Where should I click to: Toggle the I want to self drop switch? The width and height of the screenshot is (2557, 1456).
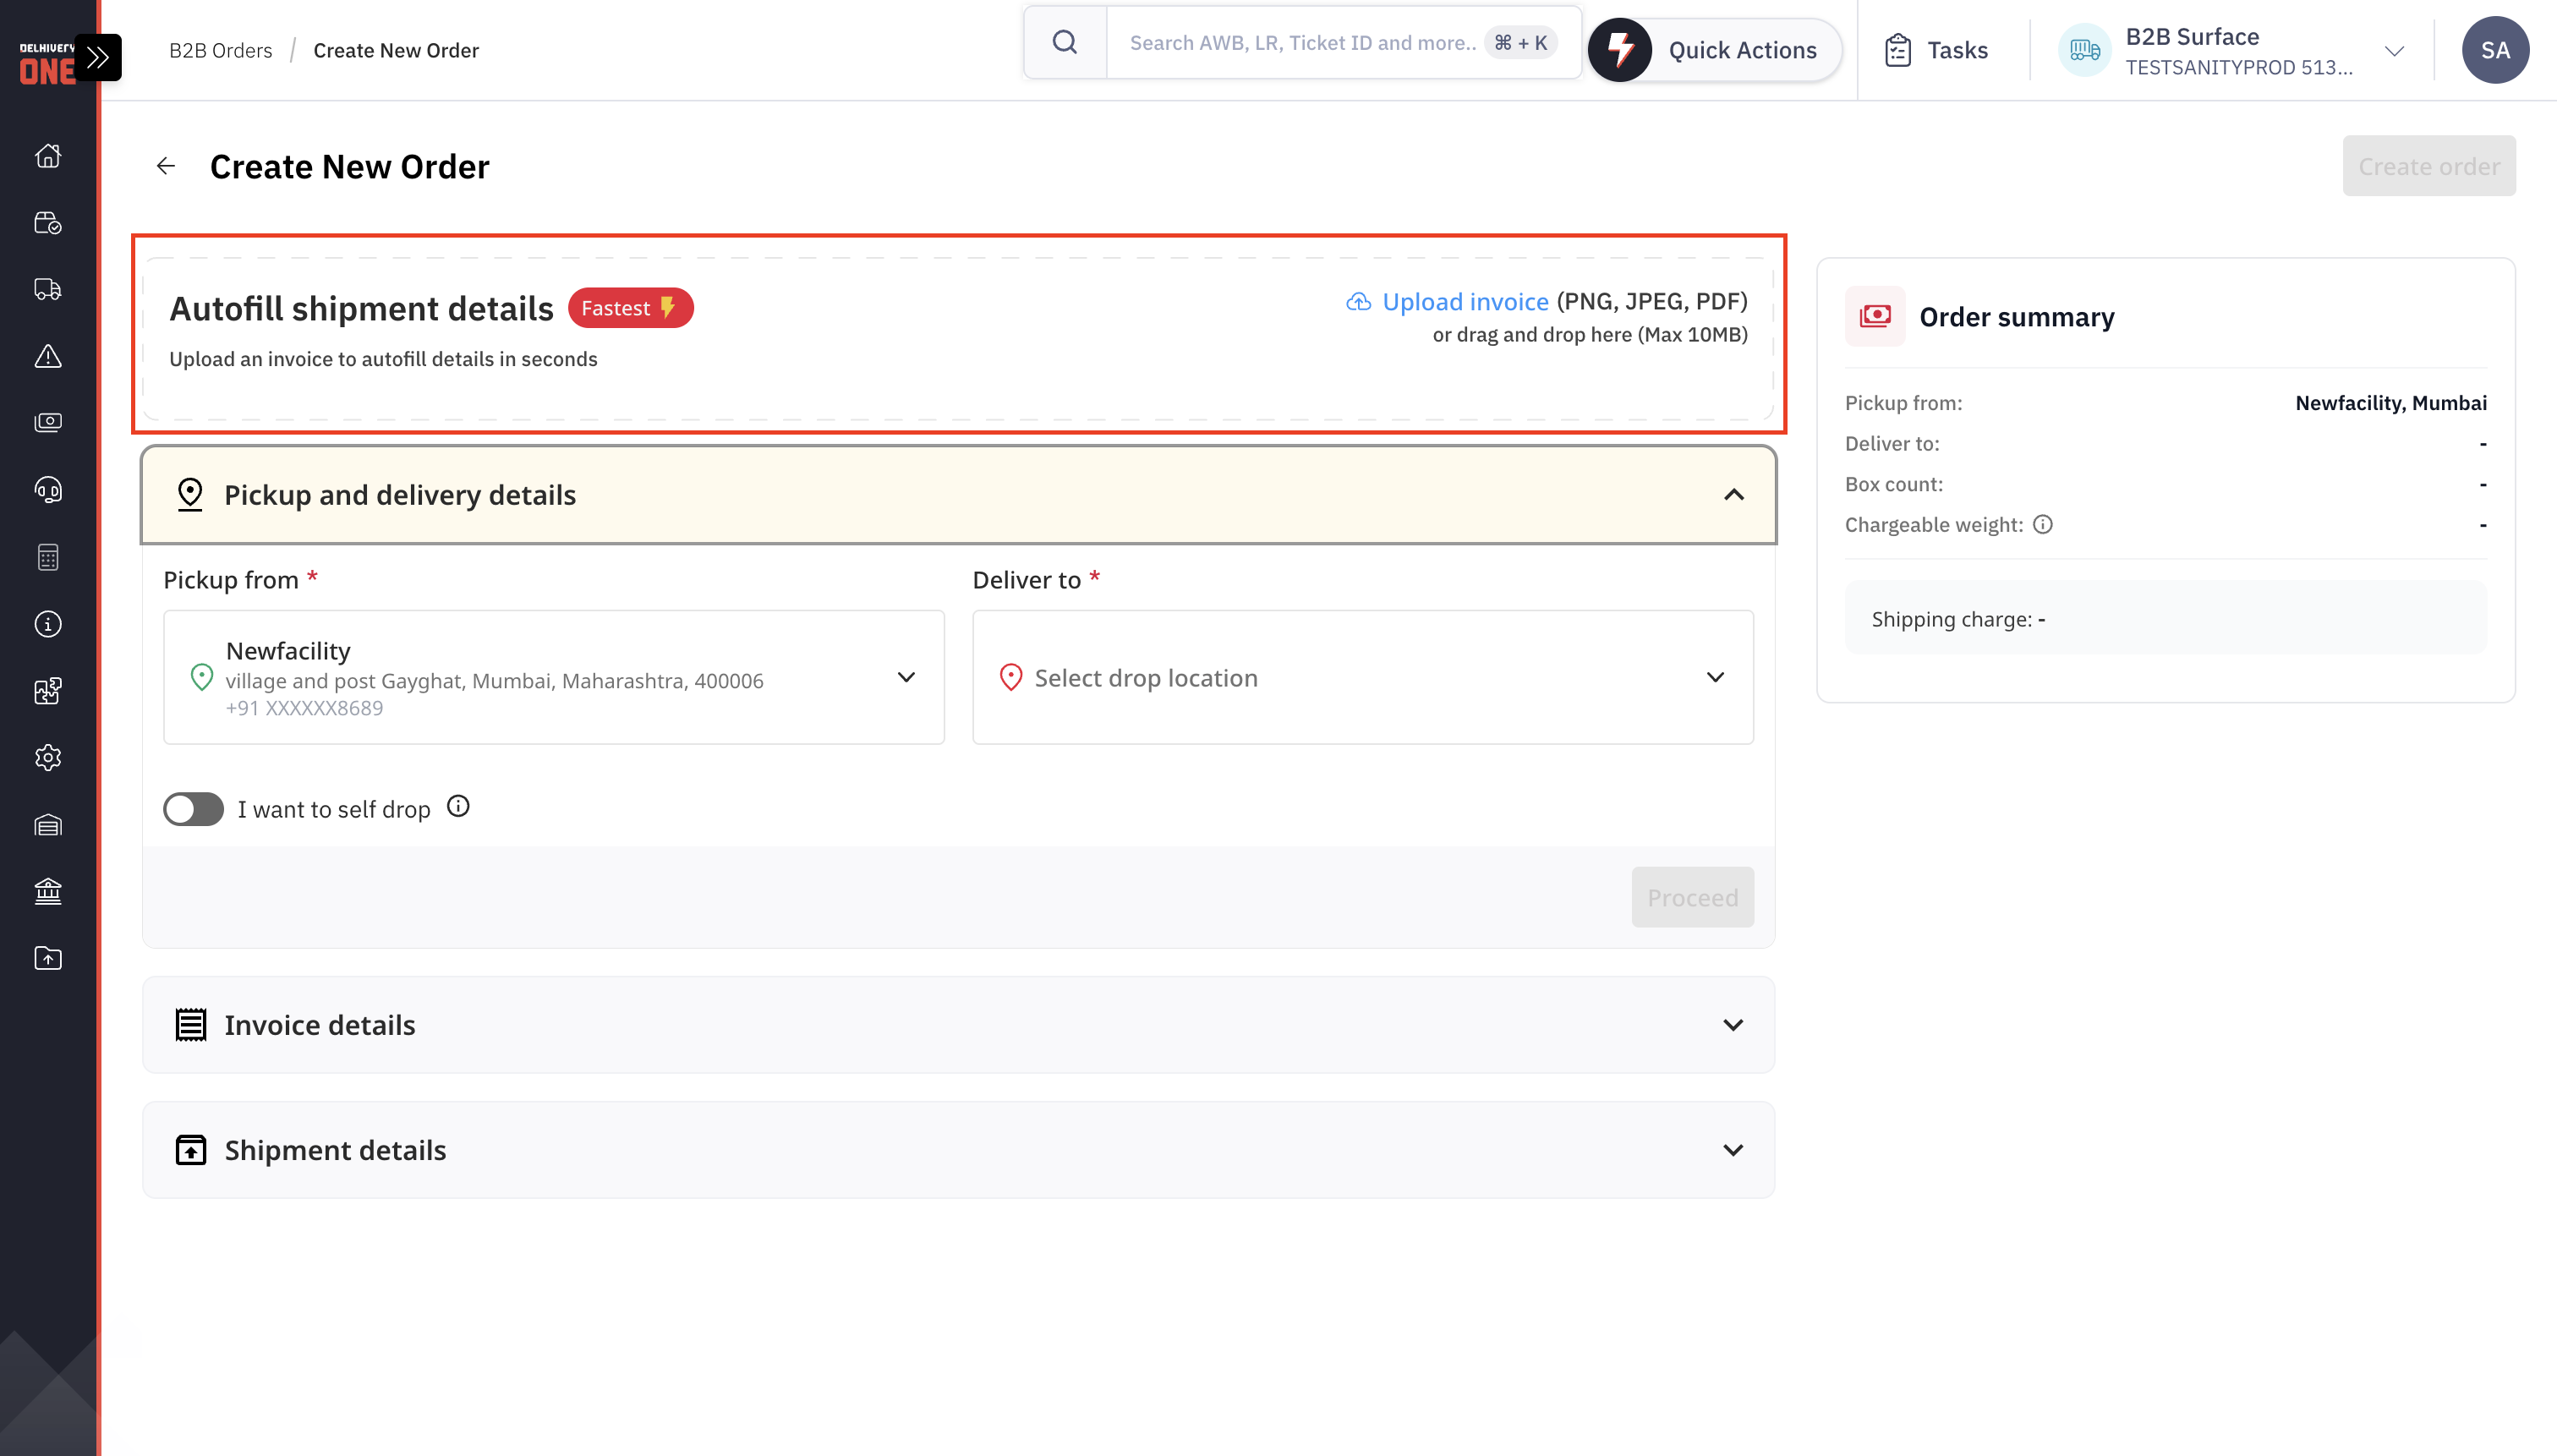click(x=194, y=809)
